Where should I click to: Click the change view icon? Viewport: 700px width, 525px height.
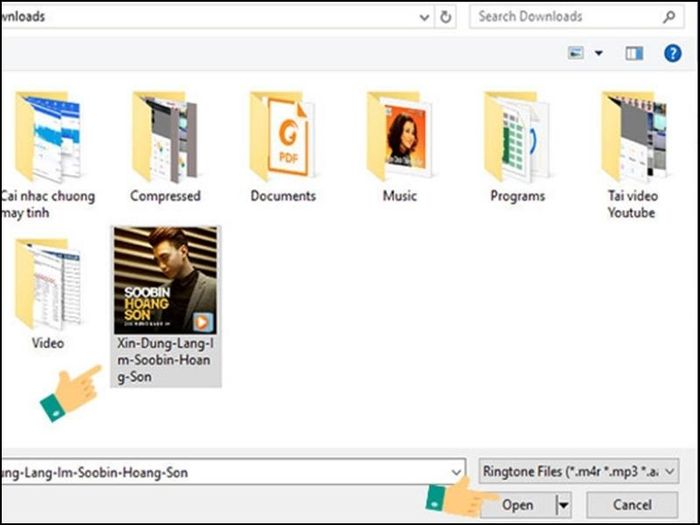pyautogui.click(x=576, y=53)
